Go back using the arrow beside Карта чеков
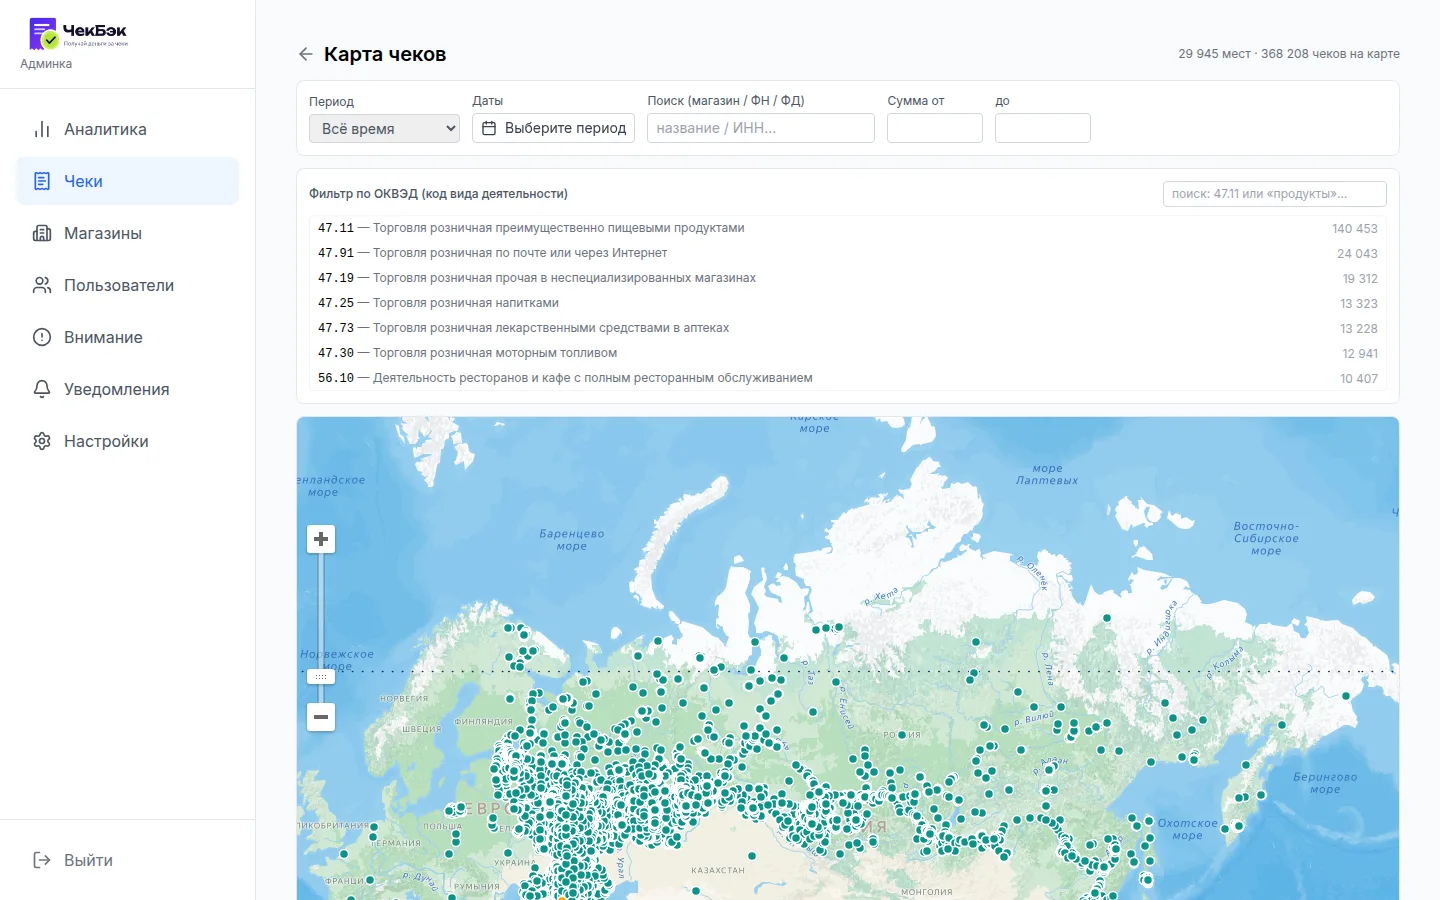 306,54
